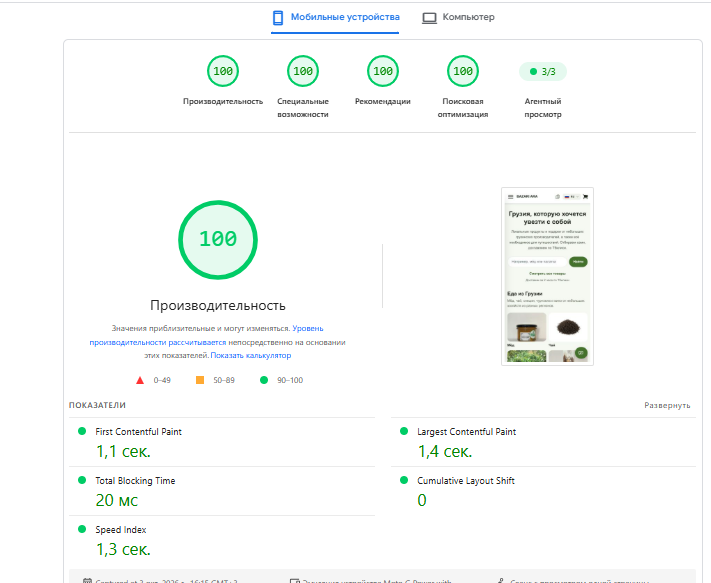Image resolution: width=711 pixels, height=583 pixels.
Task: Click the Производительность heading below big gauge
Action: 218,306
